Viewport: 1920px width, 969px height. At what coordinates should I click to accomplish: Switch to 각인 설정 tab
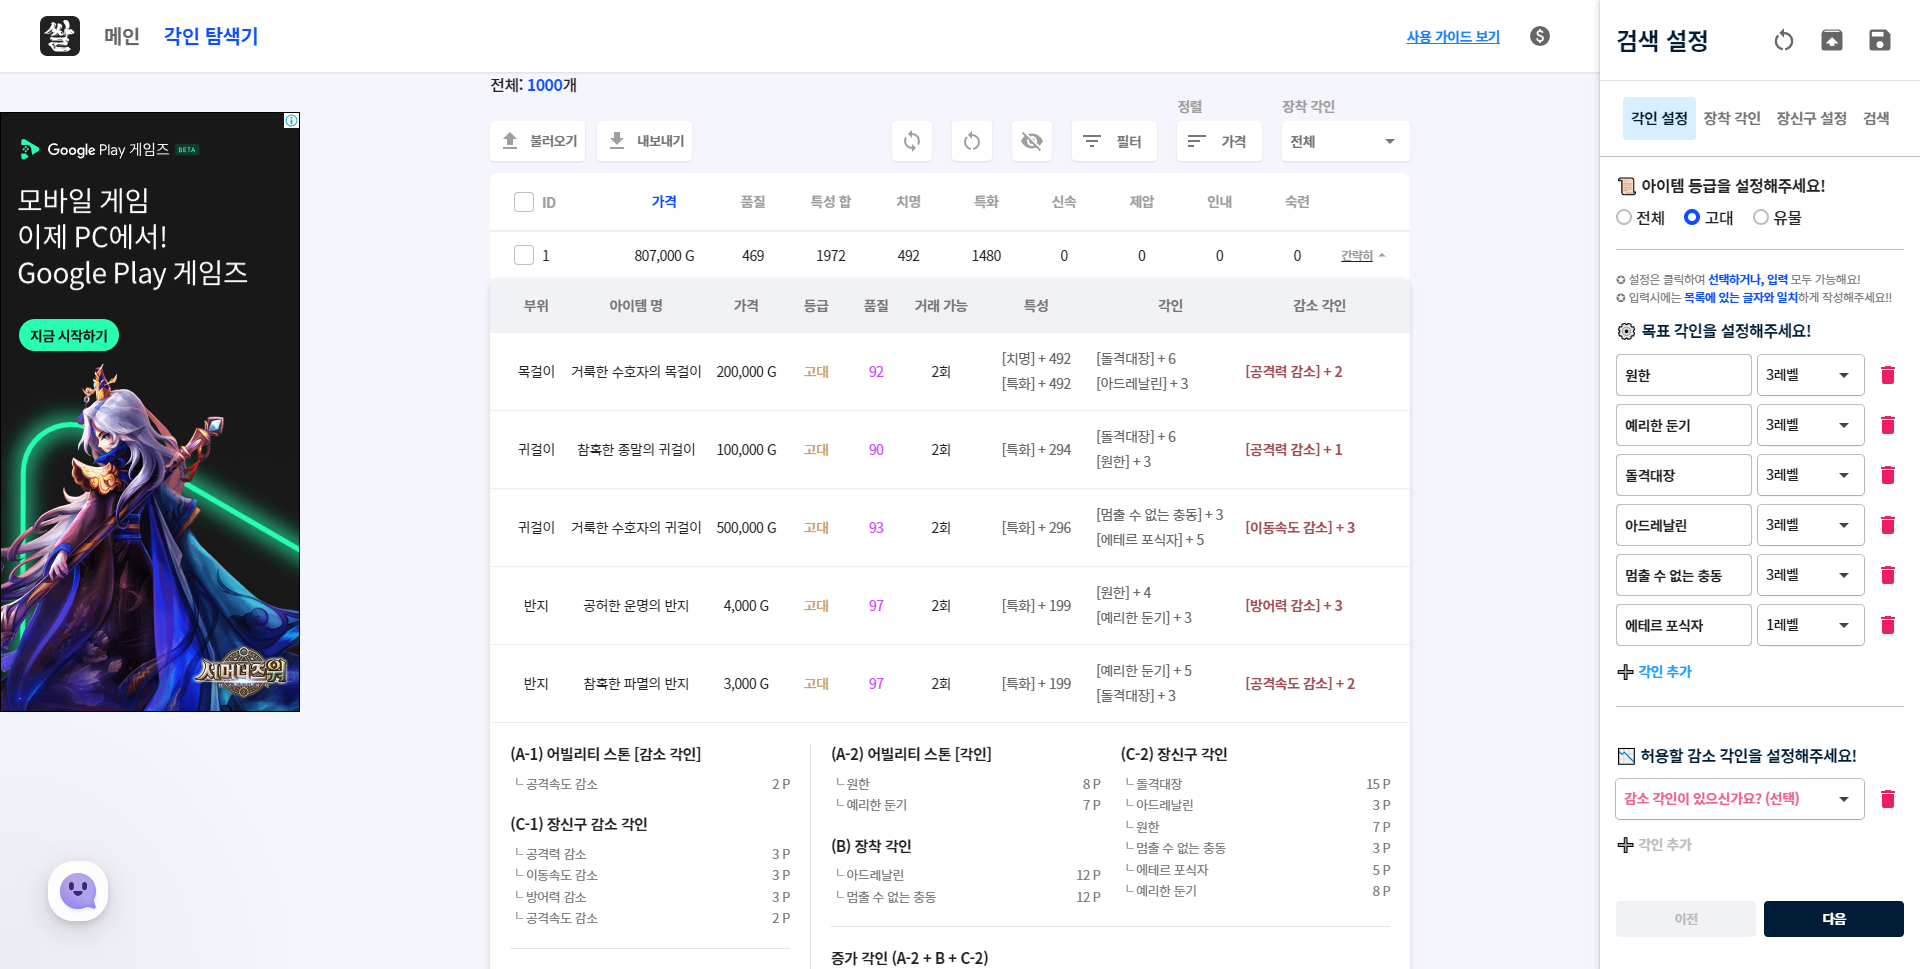1659,118
